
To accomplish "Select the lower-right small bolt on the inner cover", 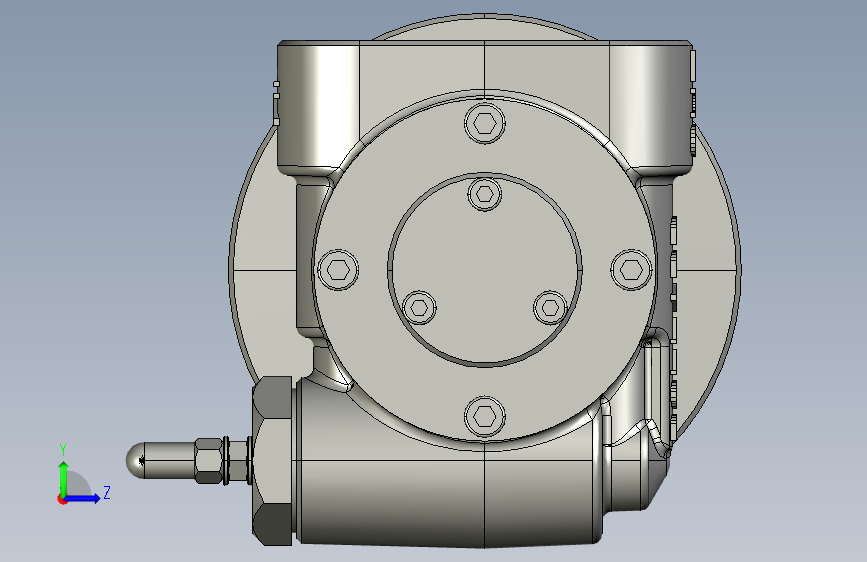I will coord(550,307).
